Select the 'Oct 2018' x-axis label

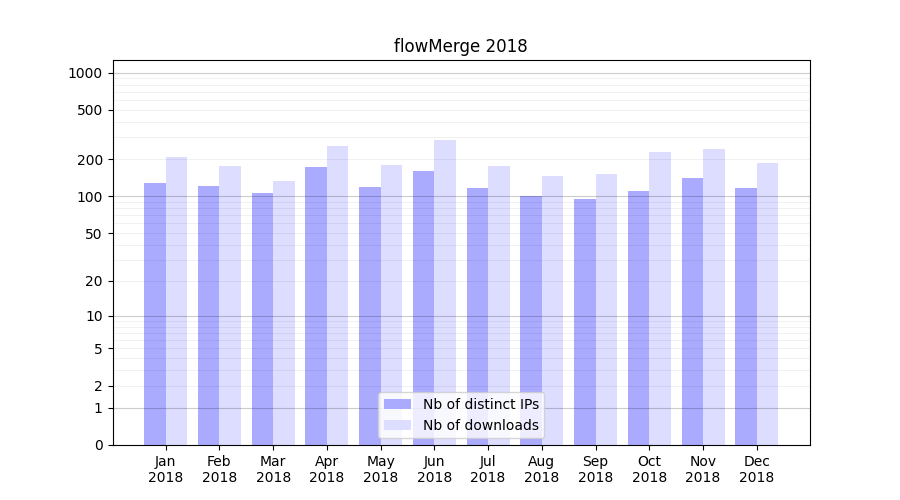(x=649, y=469)
